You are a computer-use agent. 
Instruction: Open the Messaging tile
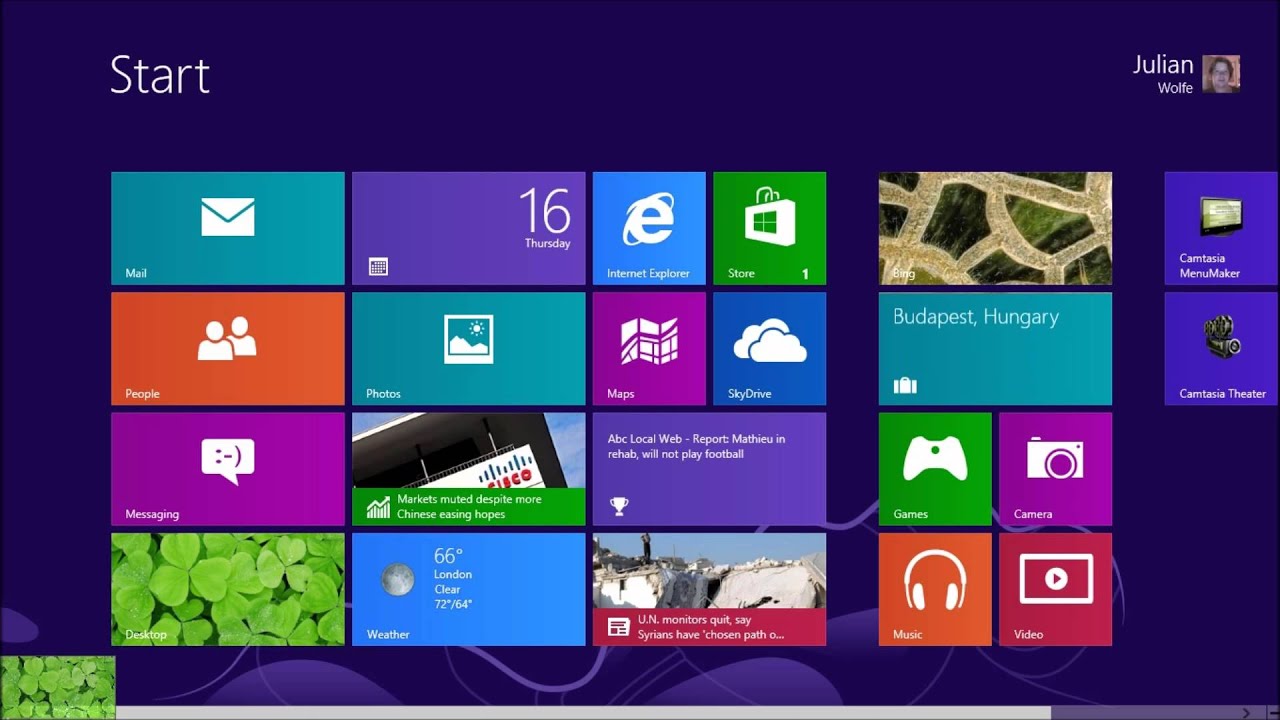pos(228,469)
